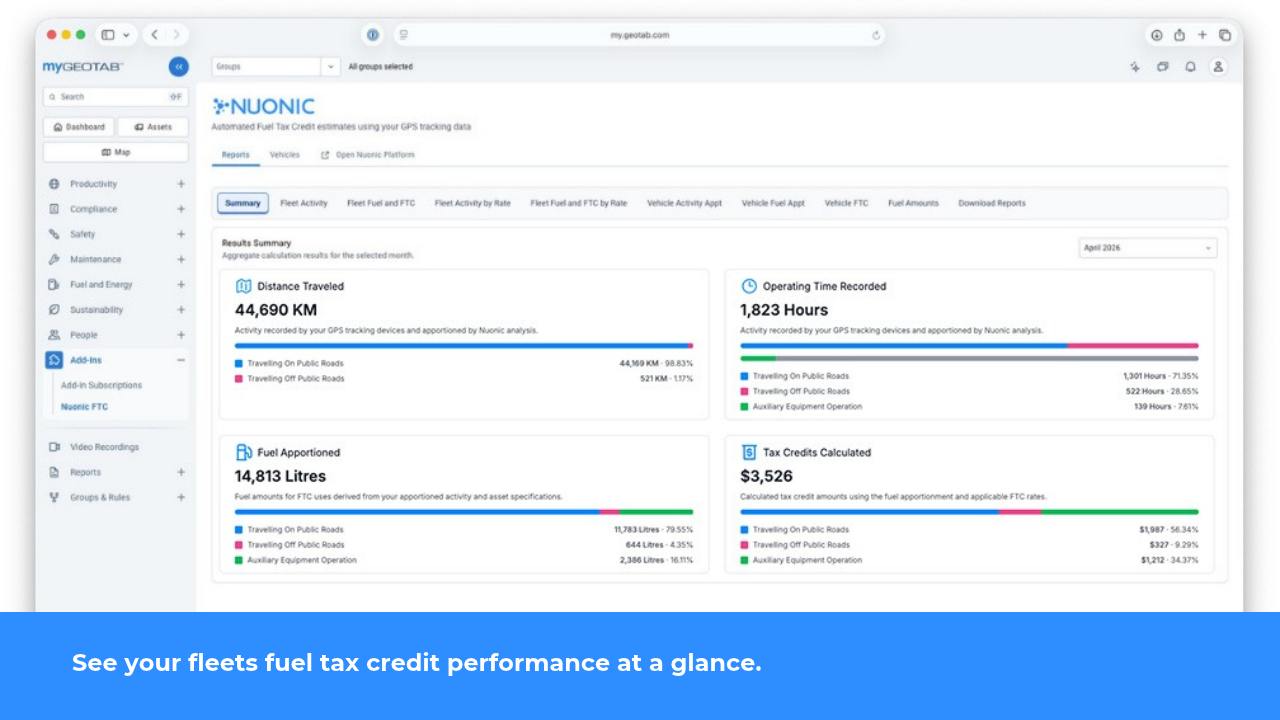This screenshot has width=1280, height=720.
Task: Click the Reports document icon in the sidebar
Action: pyautogui.click(x=54, y=472)
